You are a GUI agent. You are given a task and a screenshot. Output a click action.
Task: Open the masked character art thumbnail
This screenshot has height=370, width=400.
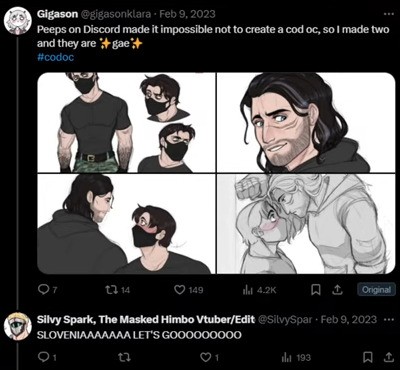(126, 122)
